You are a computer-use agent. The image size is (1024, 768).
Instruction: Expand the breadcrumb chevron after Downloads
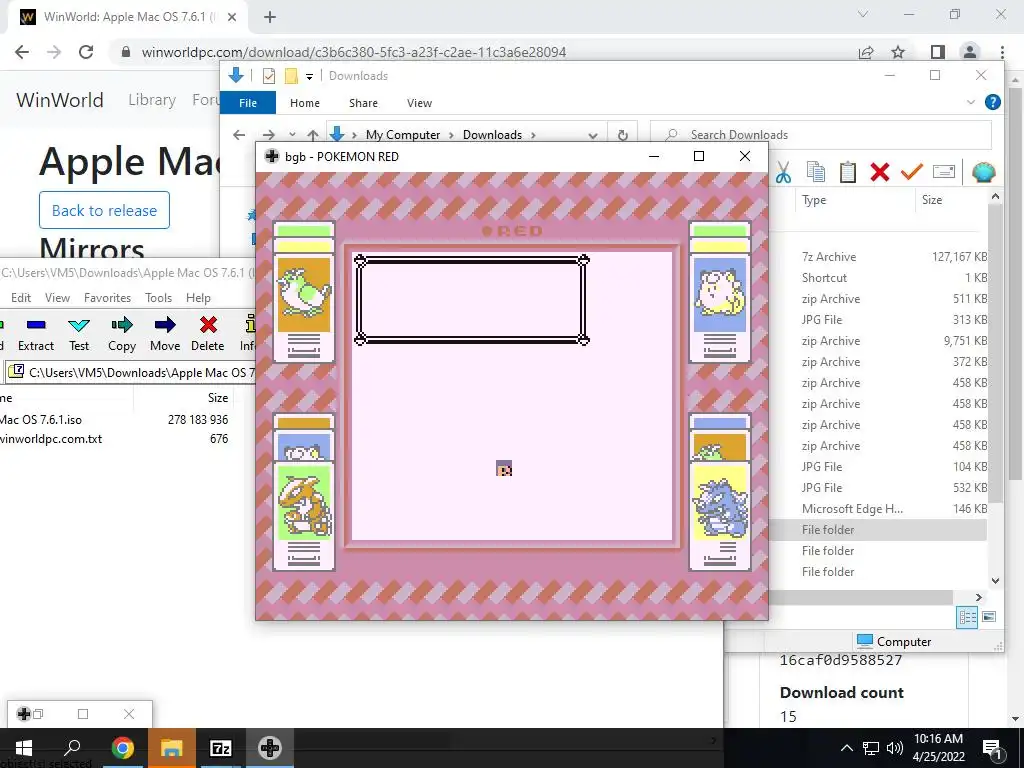[533, 135]
